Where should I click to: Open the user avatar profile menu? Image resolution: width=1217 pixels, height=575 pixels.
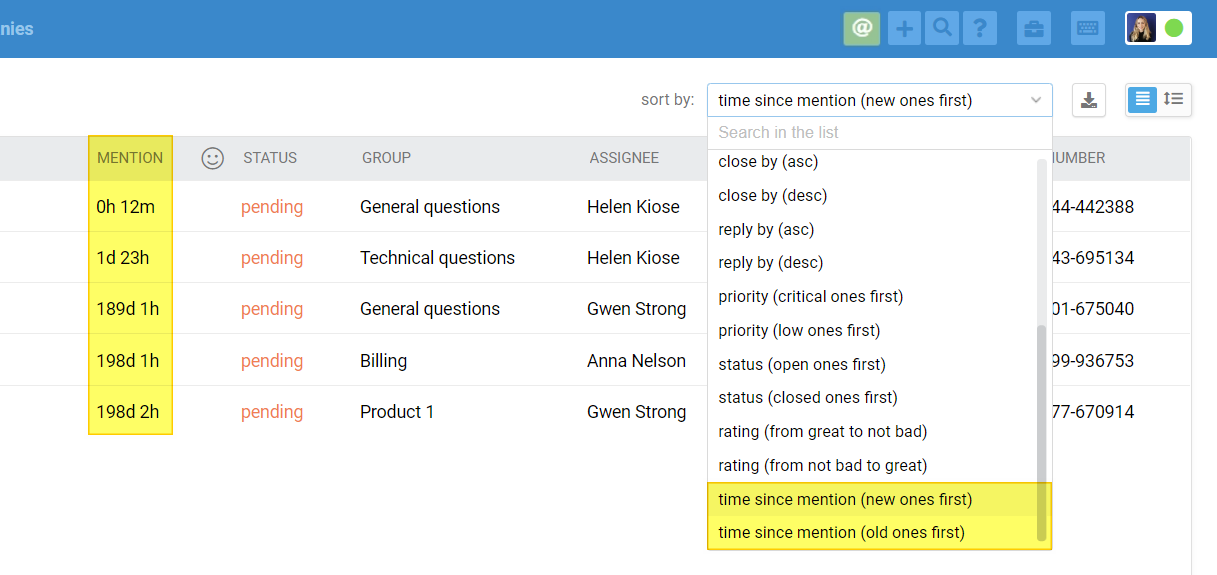click(1142, 29)
